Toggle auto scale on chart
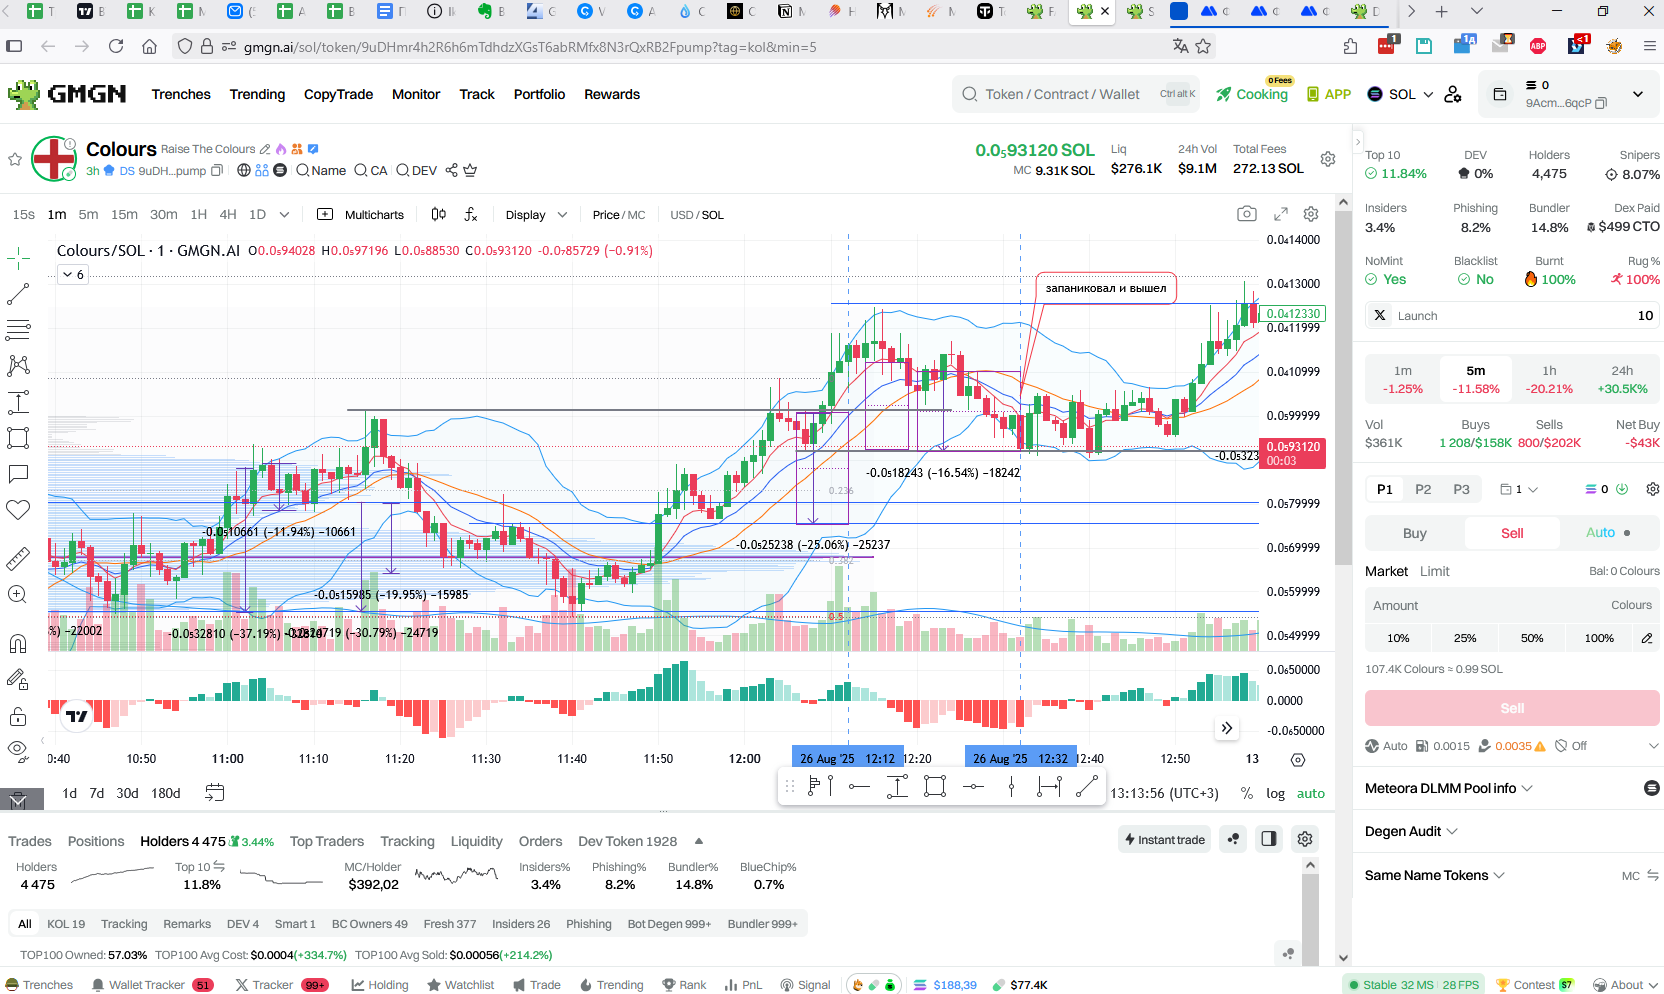Image resolution: width=1664 pixels, height=994 pixels. pyautogui.click(x=1311, y=794)
